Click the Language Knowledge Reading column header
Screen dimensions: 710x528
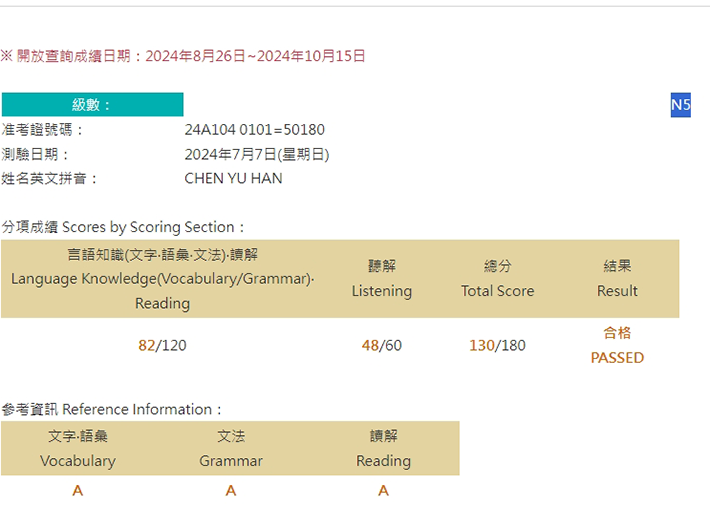click(x=163, y=279)
